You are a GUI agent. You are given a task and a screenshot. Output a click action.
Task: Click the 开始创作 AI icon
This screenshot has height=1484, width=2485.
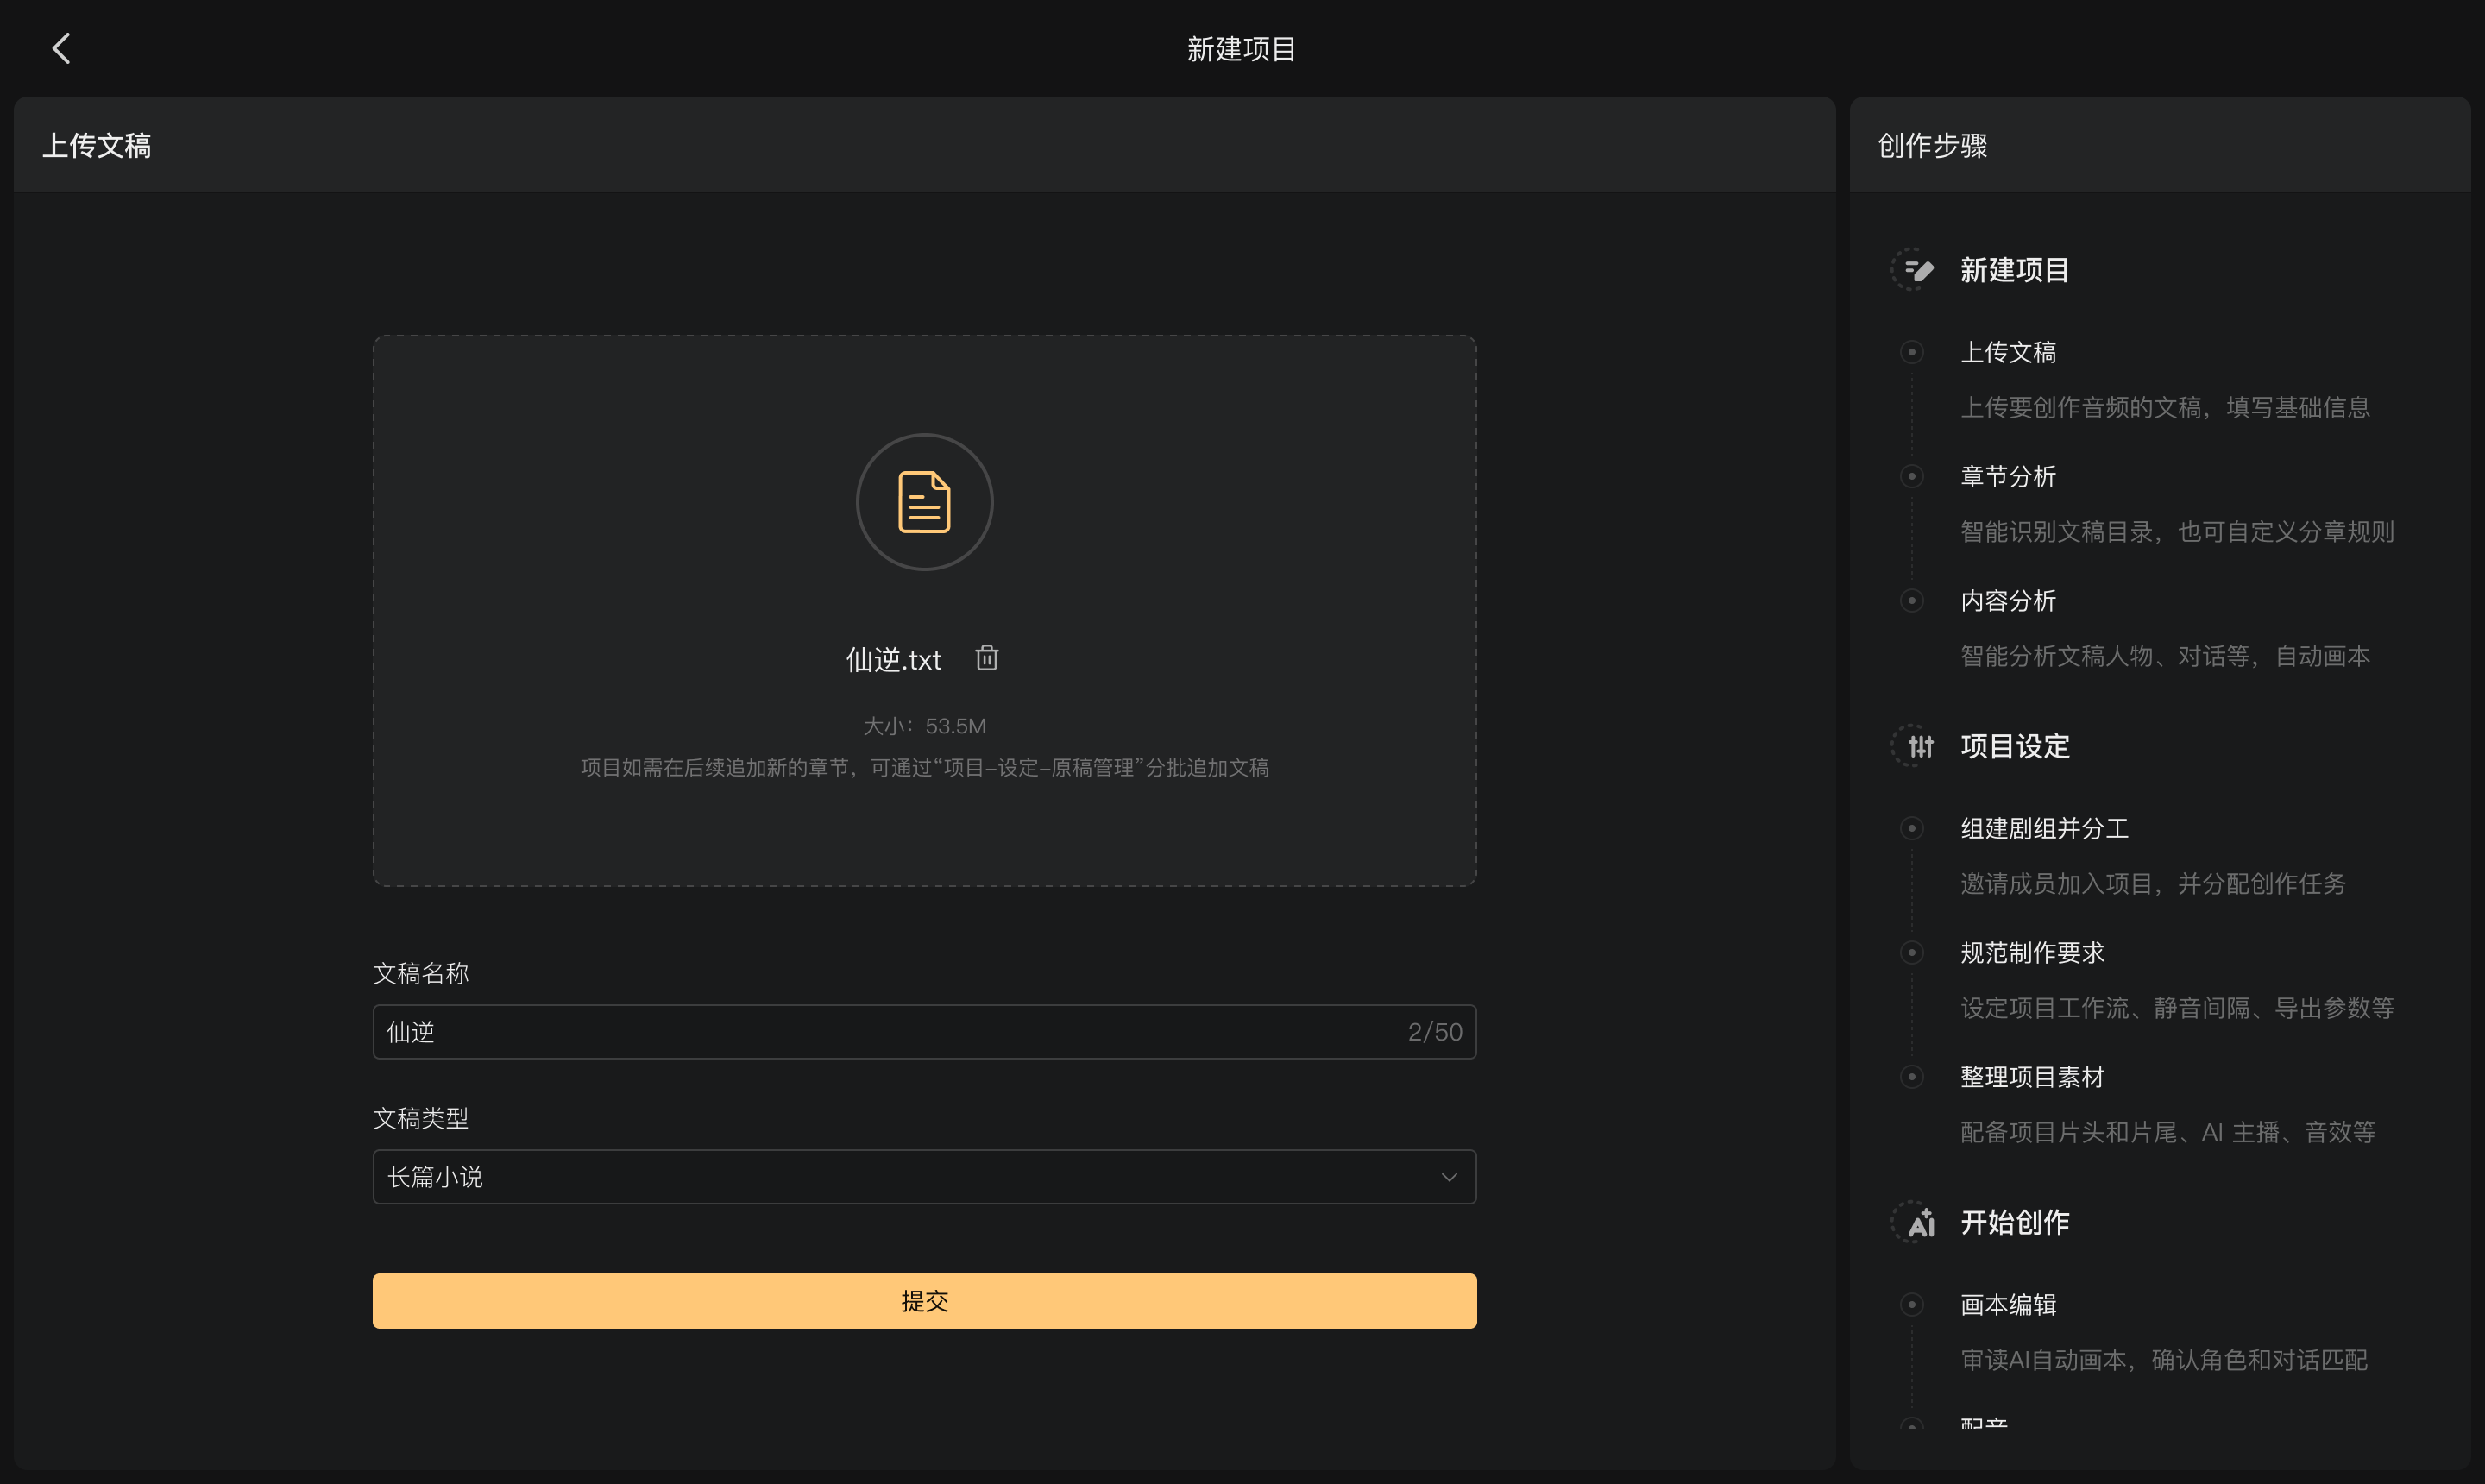click(1915, 1222)
